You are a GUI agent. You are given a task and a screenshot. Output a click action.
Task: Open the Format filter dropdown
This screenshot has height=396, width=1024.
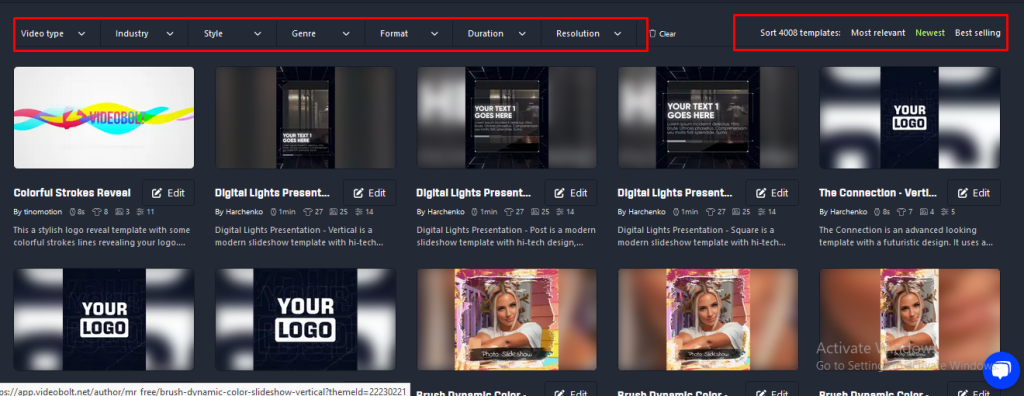point(409,33)
